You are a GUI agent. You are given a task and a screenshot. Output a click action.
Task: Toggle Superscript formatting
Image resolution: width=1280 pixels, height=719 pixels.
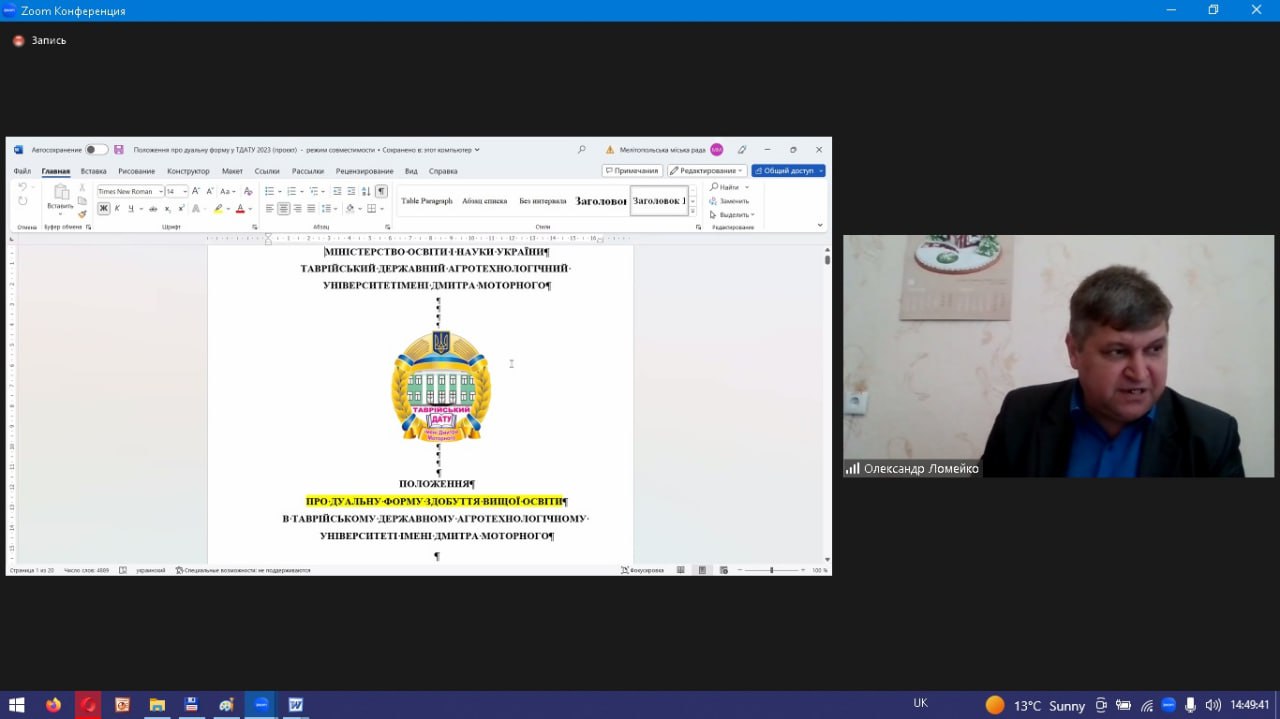181,209
